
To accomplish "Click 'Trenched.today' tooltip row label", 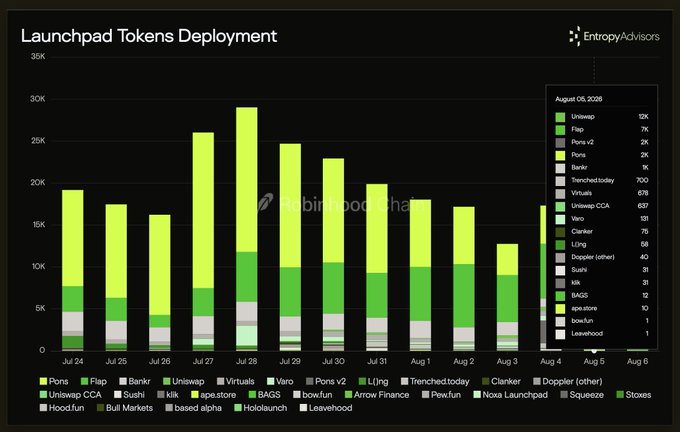I will 592,180.
